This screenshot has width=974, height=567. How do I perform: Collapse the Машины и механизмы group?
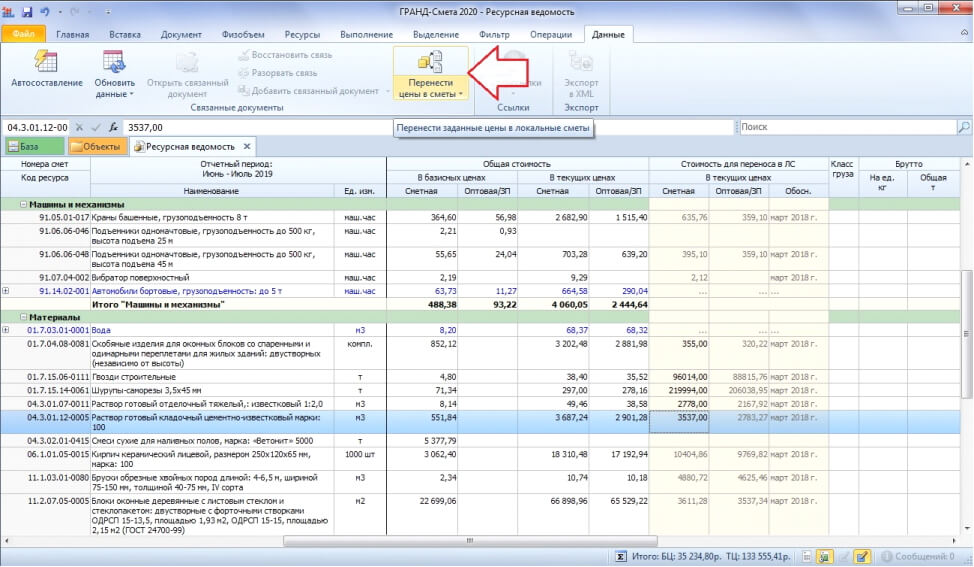point(23,204)
